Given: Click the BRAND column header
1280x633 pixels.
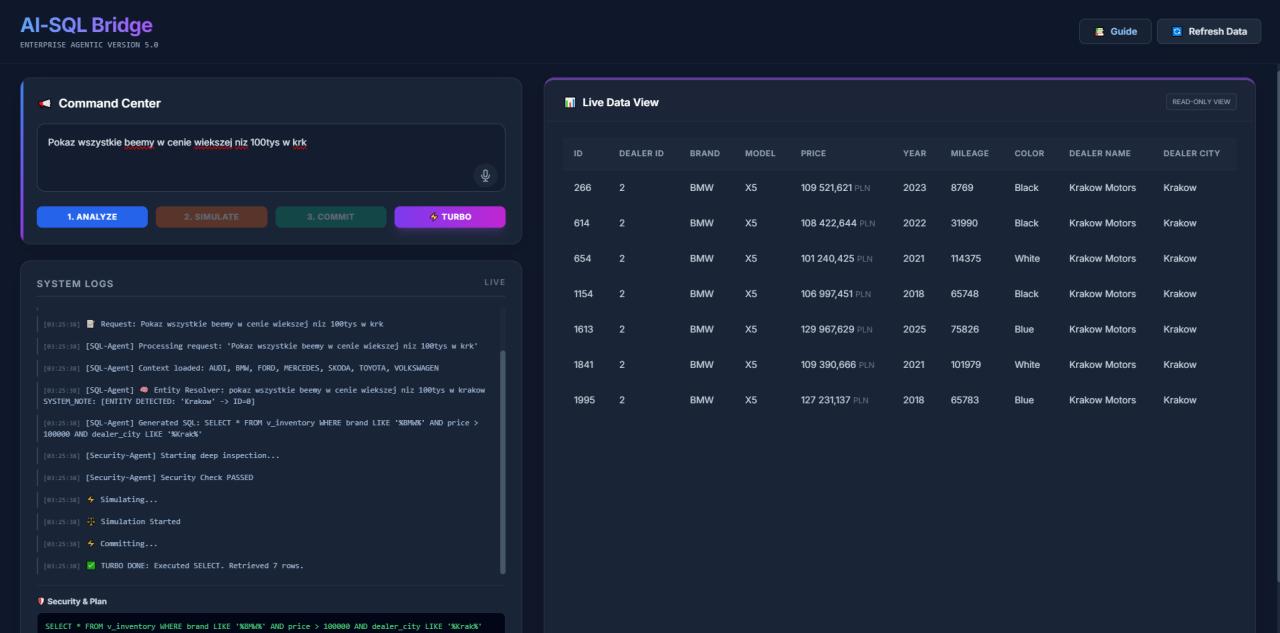Looking at the screenshot, I should (705, 154).
